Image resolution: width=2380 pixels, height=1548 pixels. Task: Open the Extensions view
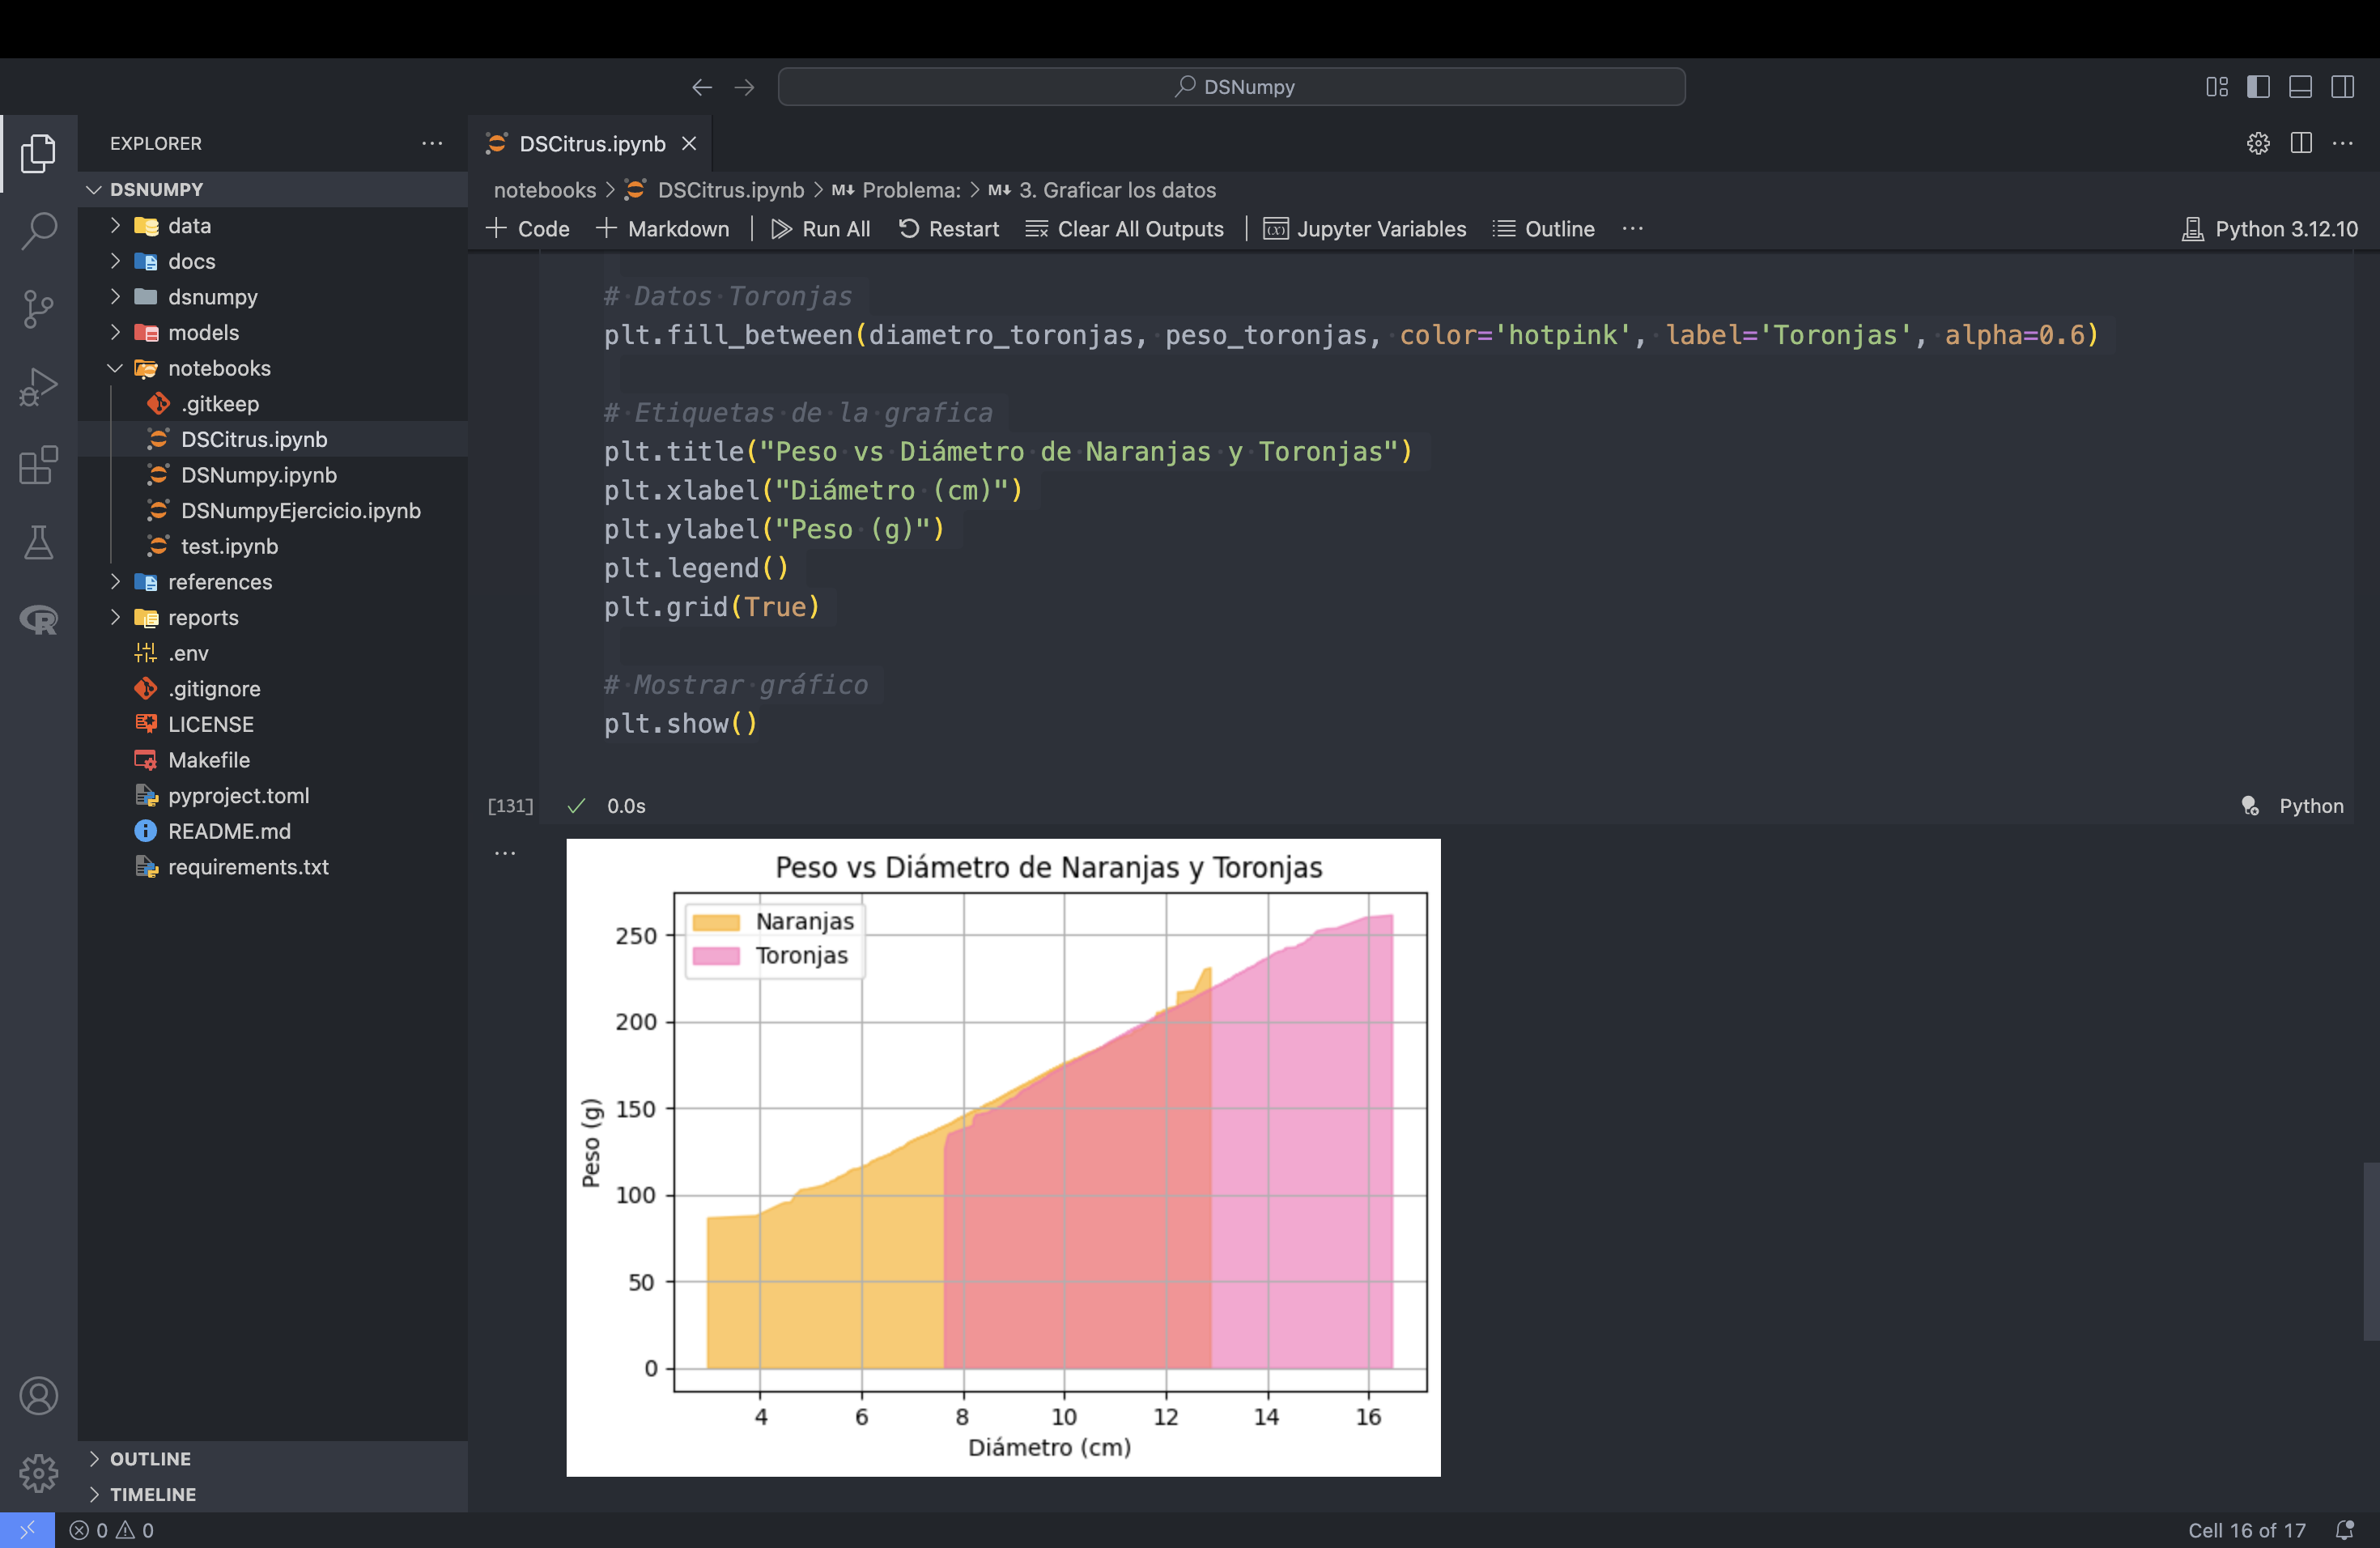pos(38,465)
